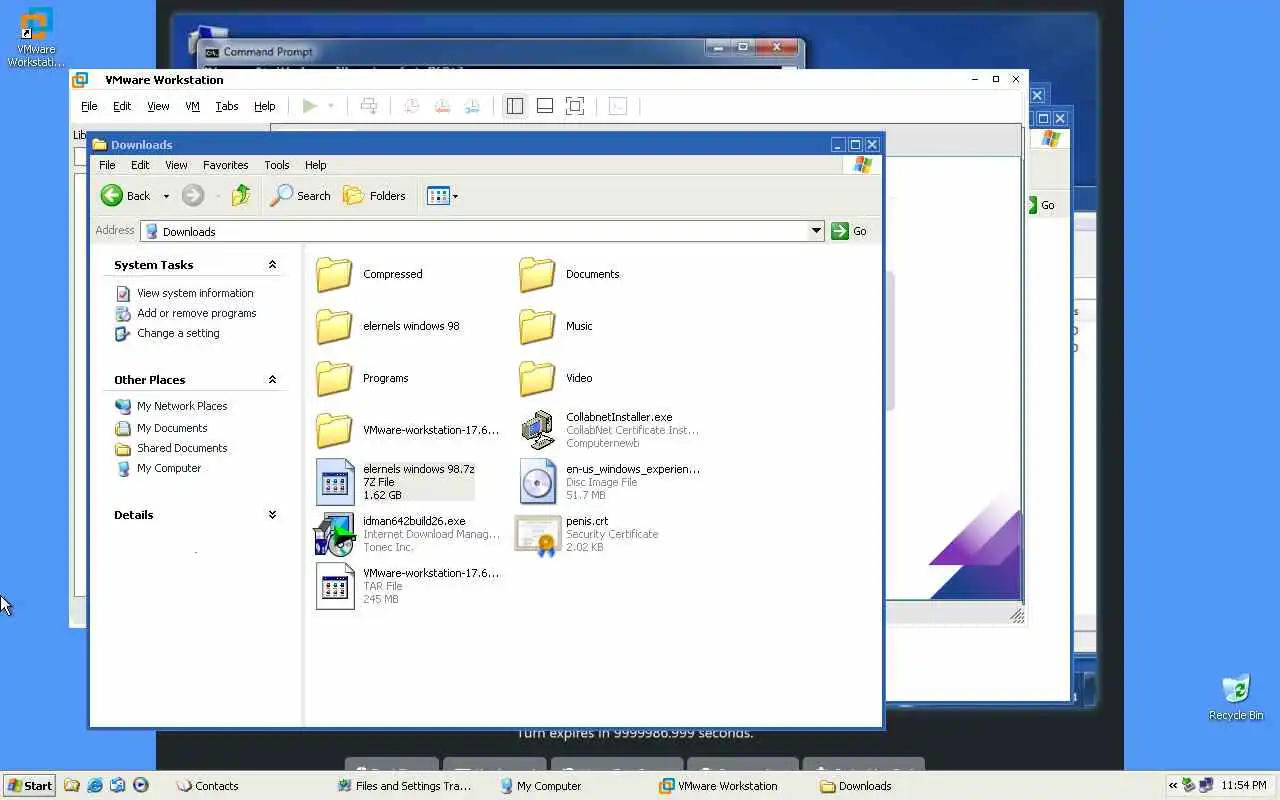Click Change a setting link

coord(178,333)
